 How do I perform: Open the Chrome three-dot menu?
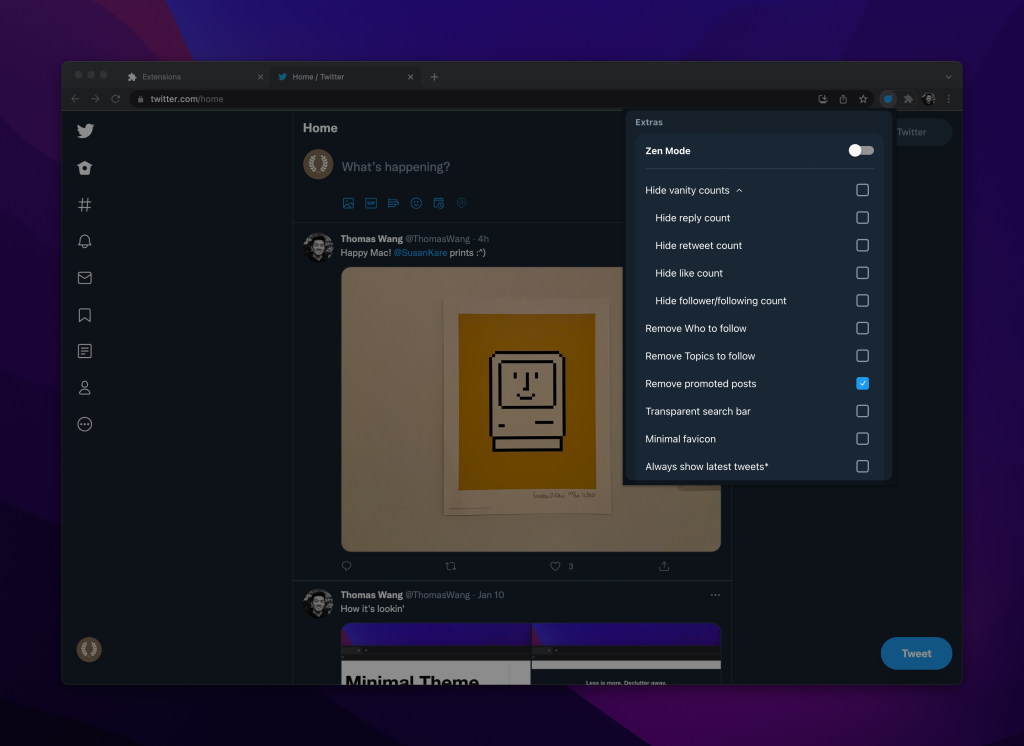click(x=949, y=99)
